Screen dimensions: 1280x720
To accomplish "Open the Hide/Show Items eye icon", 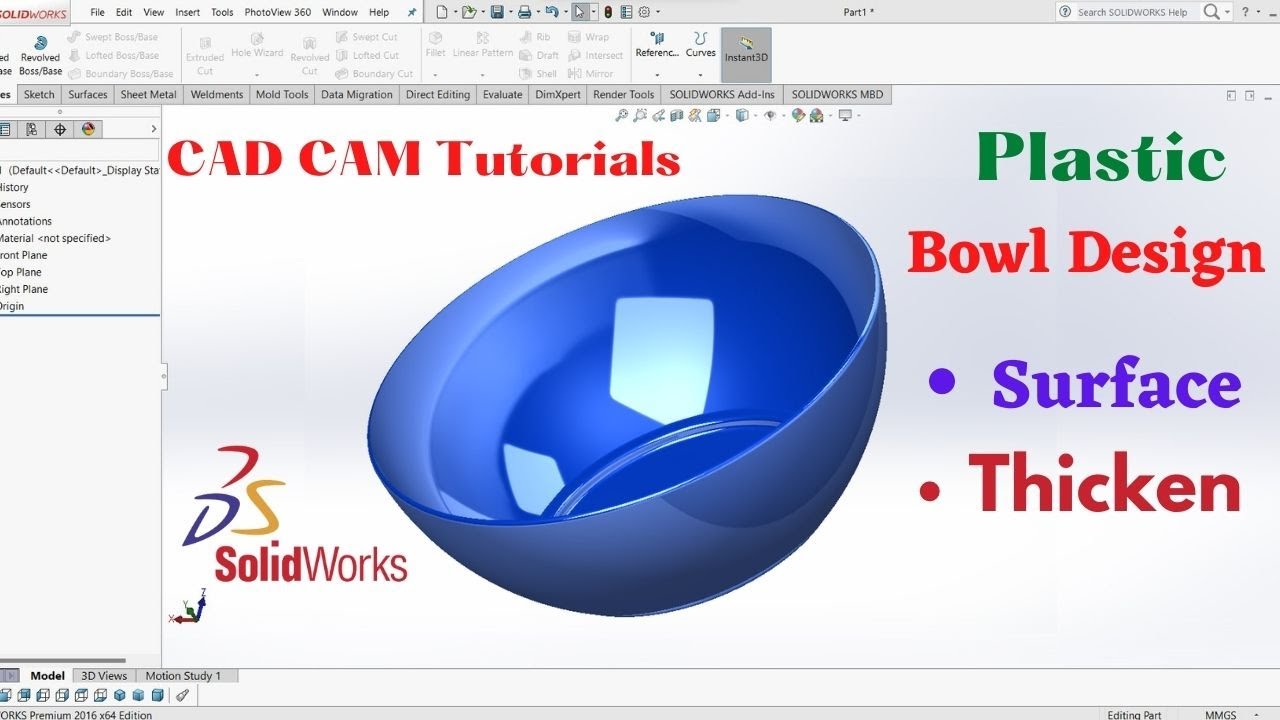I will [x=769, y=115].
